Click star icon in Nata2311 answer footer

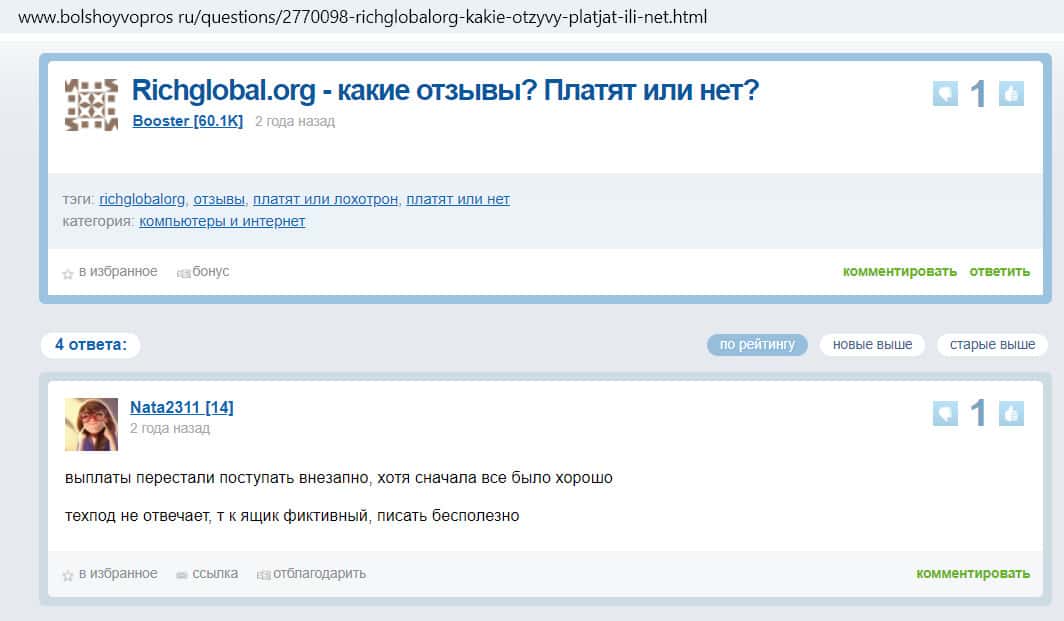point(68,576)
